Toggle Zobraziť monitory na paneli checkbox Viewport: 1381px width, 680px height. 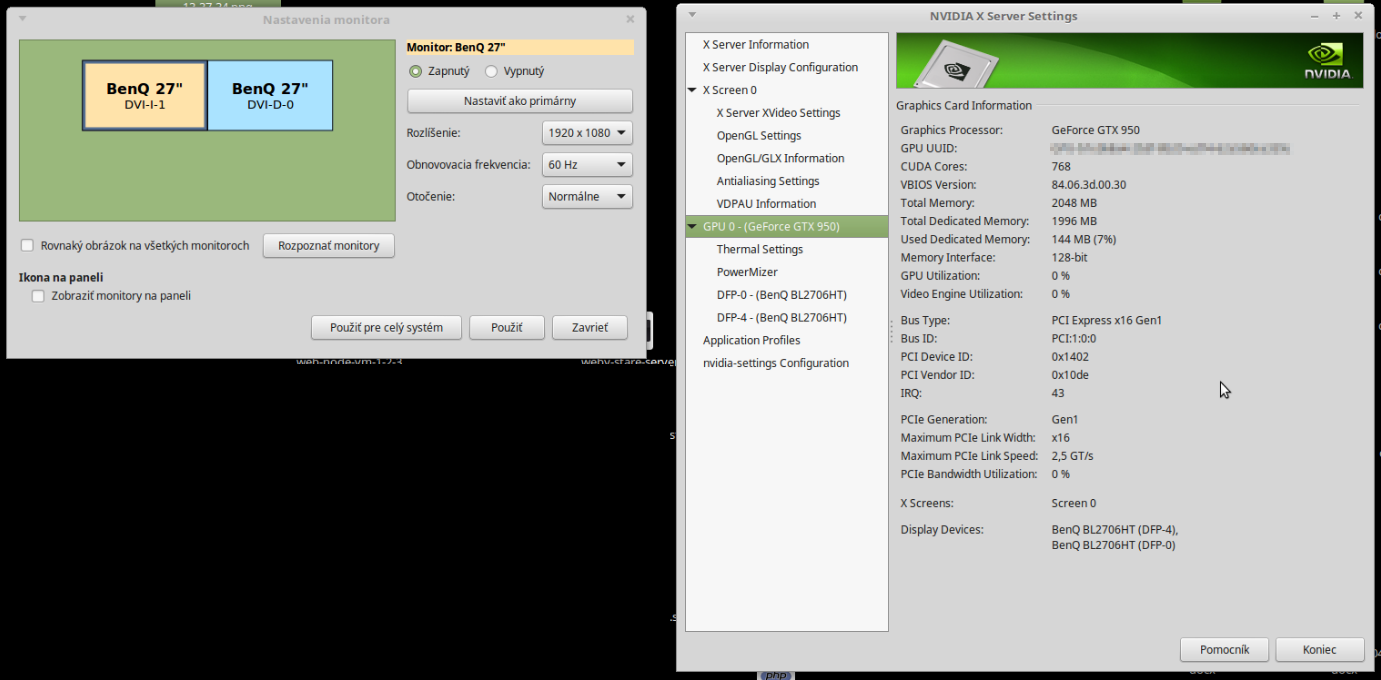38,296
